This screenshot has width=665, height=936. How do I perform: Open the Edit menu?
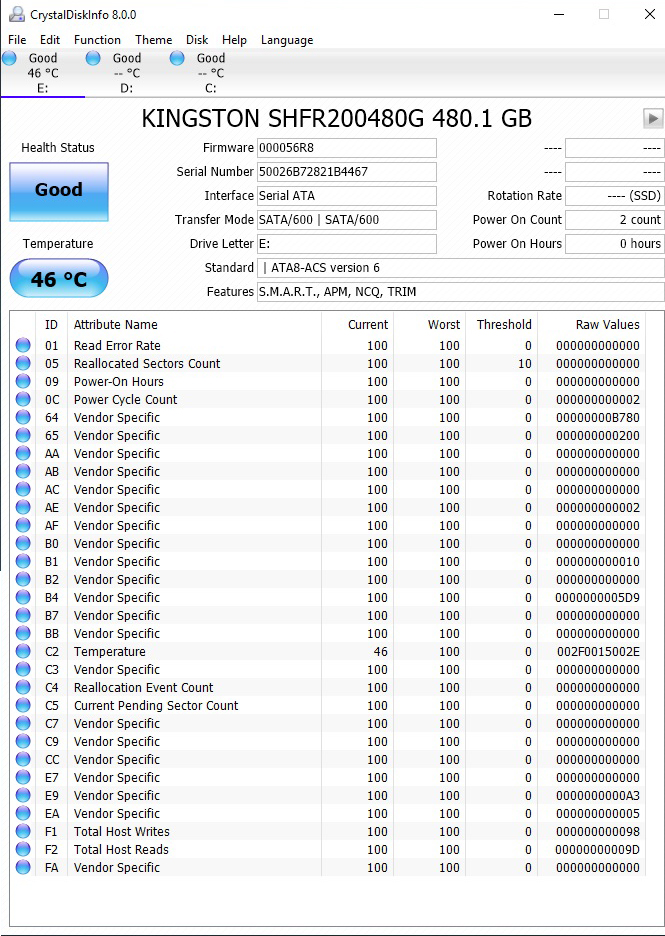click(x=50, y=40)
